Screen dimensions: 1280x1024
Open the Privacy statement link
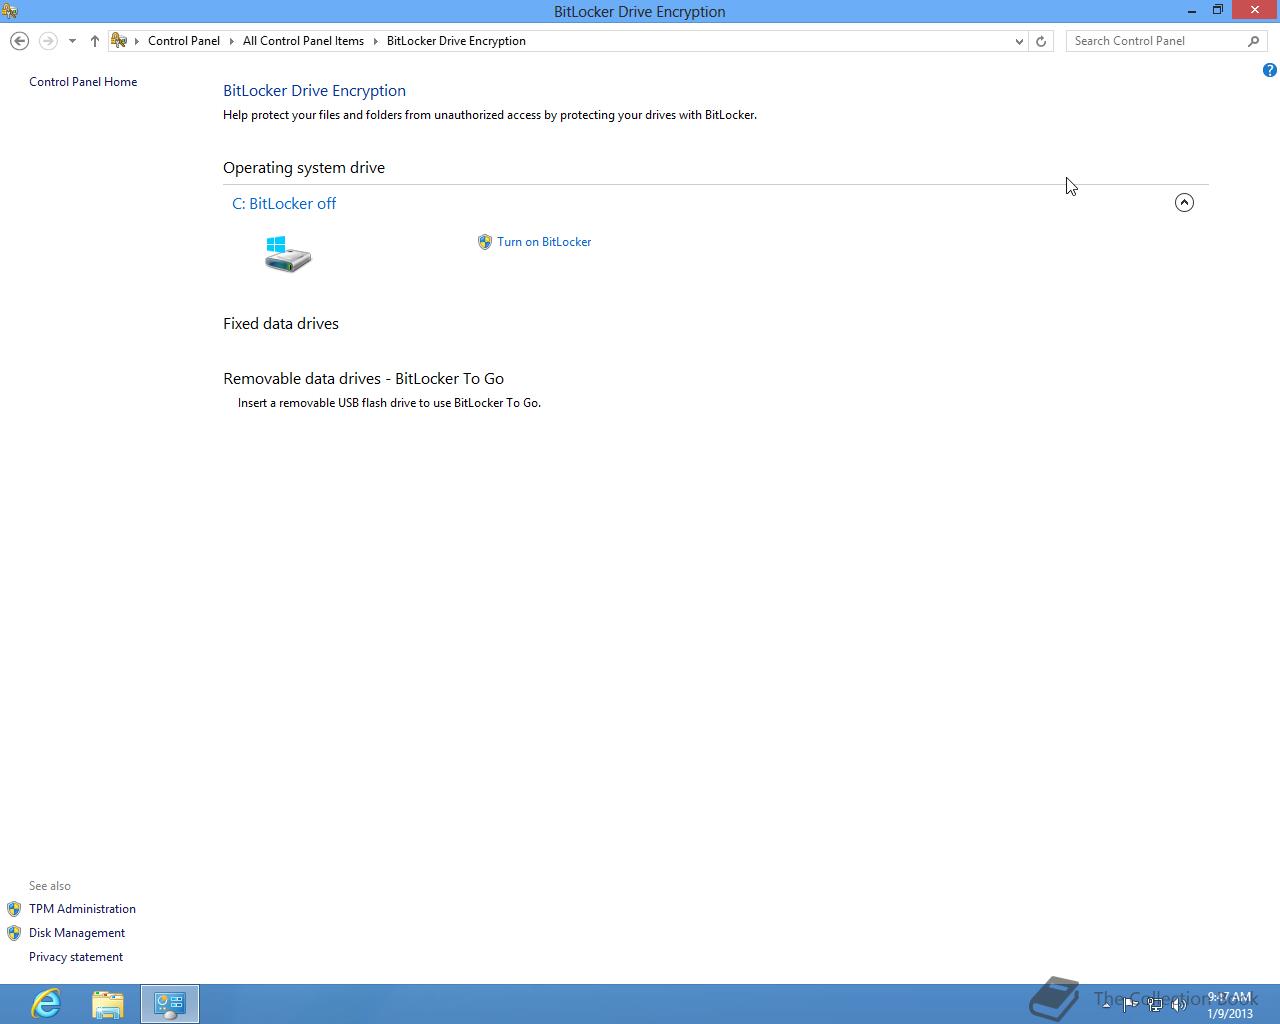[76, 957]
